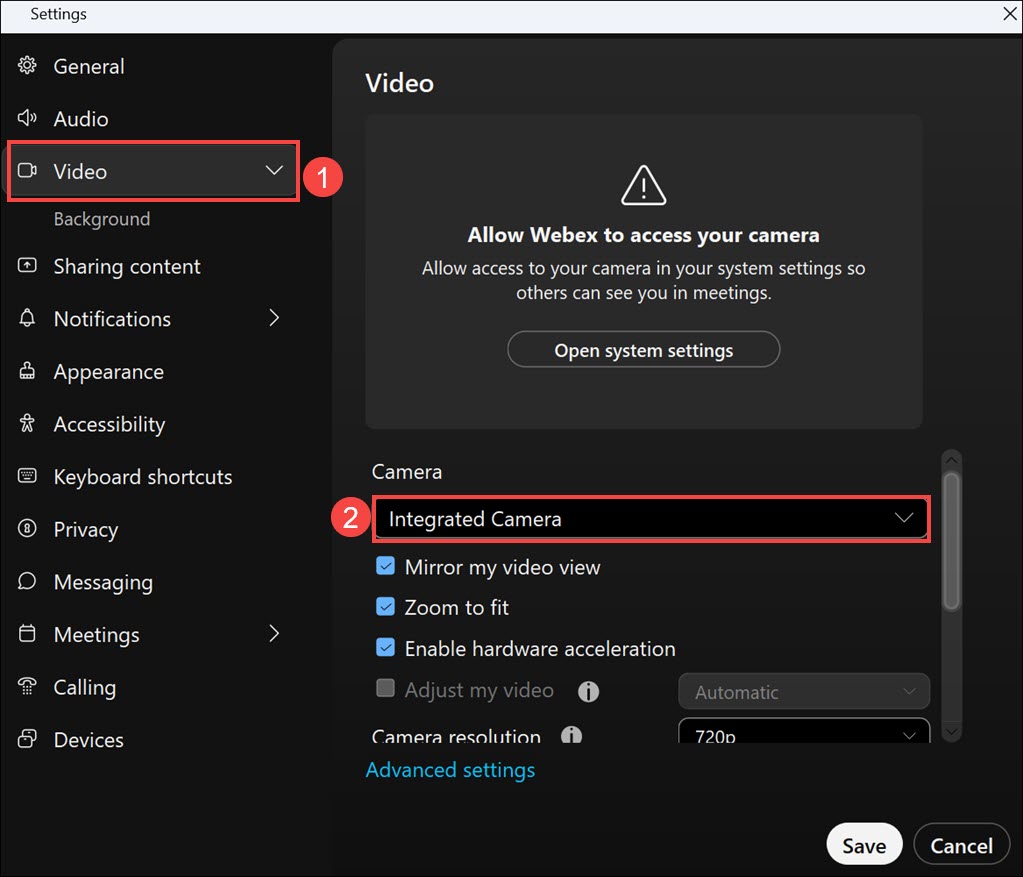Select Background under Video
Image resolution: width=1023 pixels, height=877 pixels.
point(102,219)
